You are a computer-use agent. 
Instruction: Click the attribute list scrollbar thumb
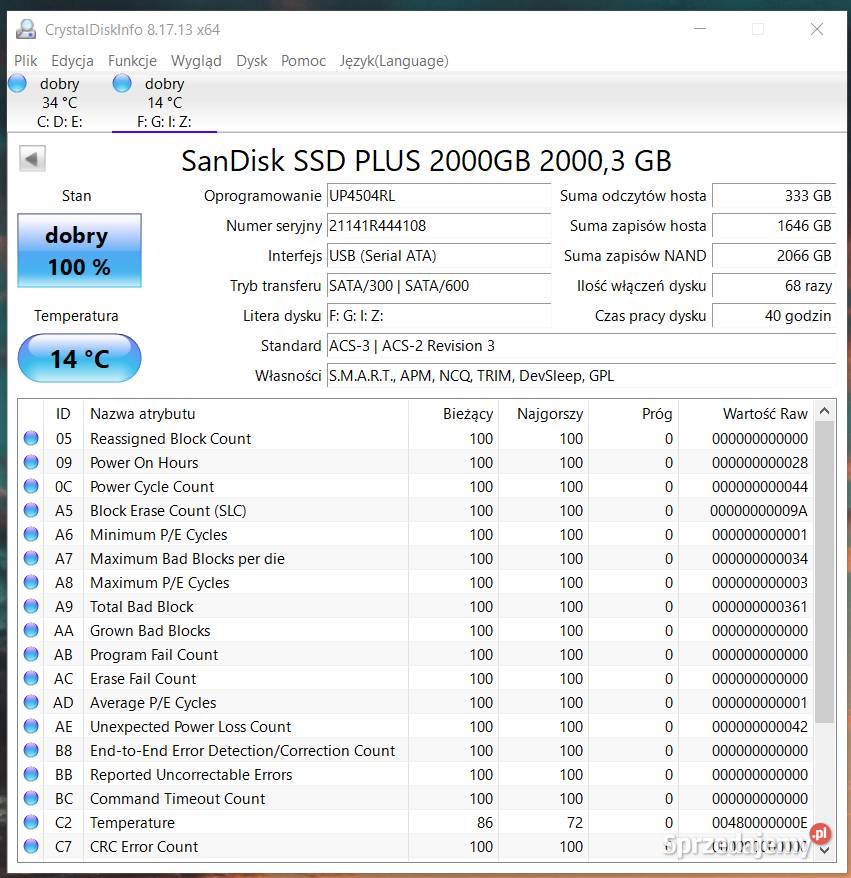824,572
